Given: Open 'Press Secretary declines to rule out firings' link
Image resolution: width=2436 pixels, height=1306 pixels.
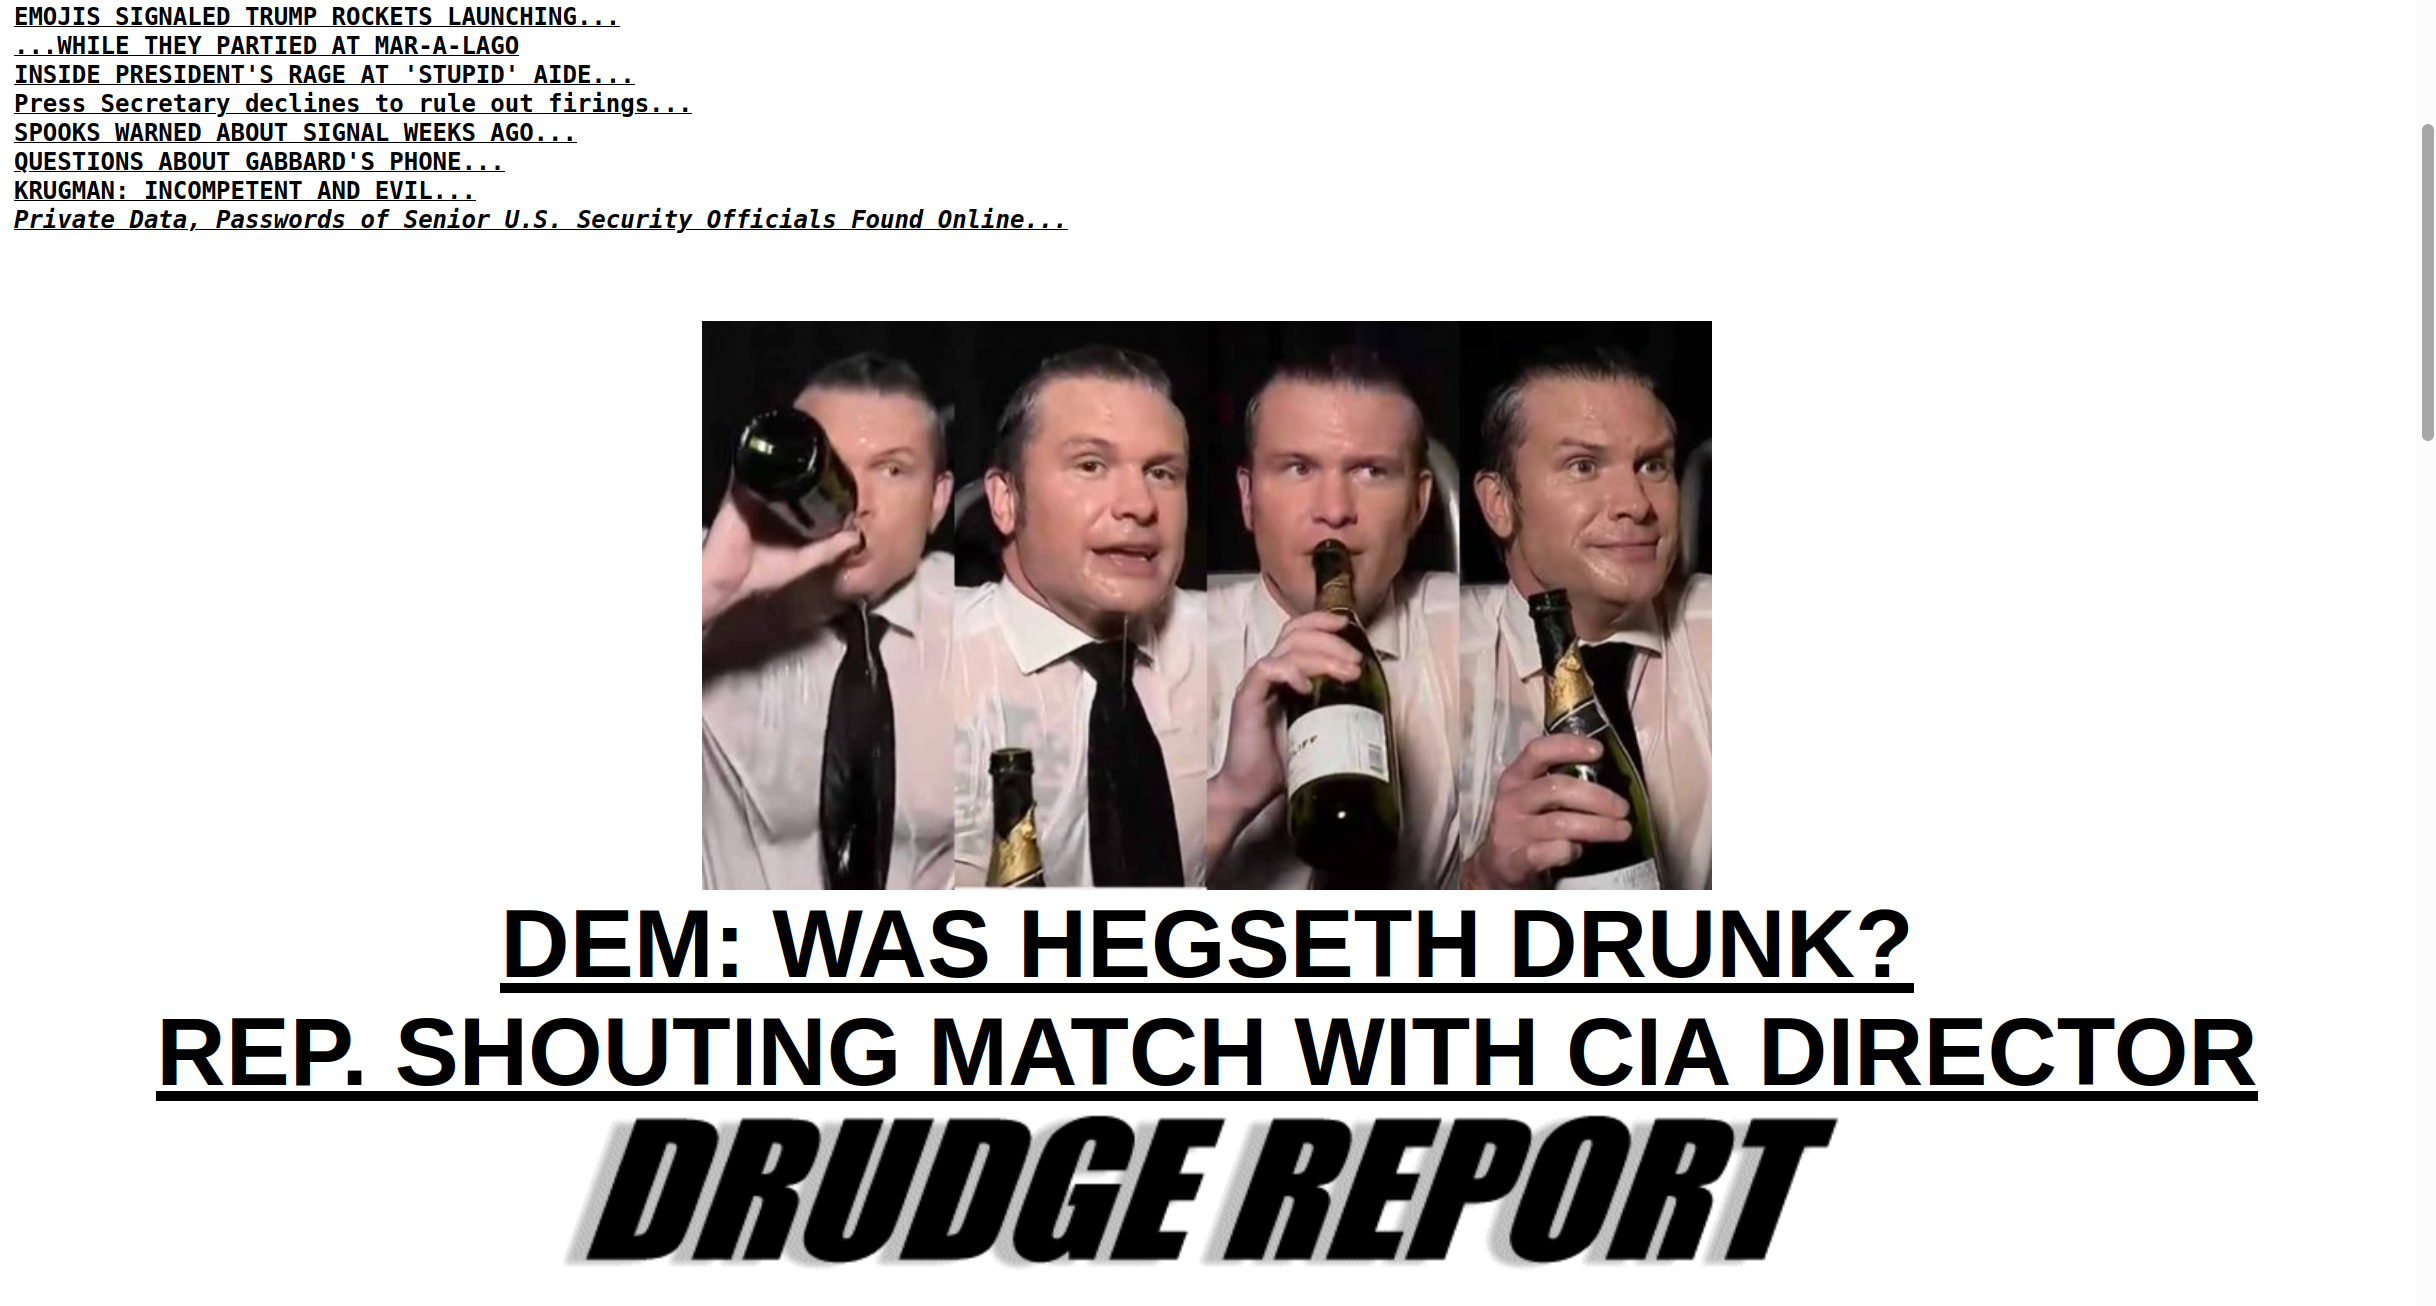Looking at the screenshot, I should click(352, 104).
